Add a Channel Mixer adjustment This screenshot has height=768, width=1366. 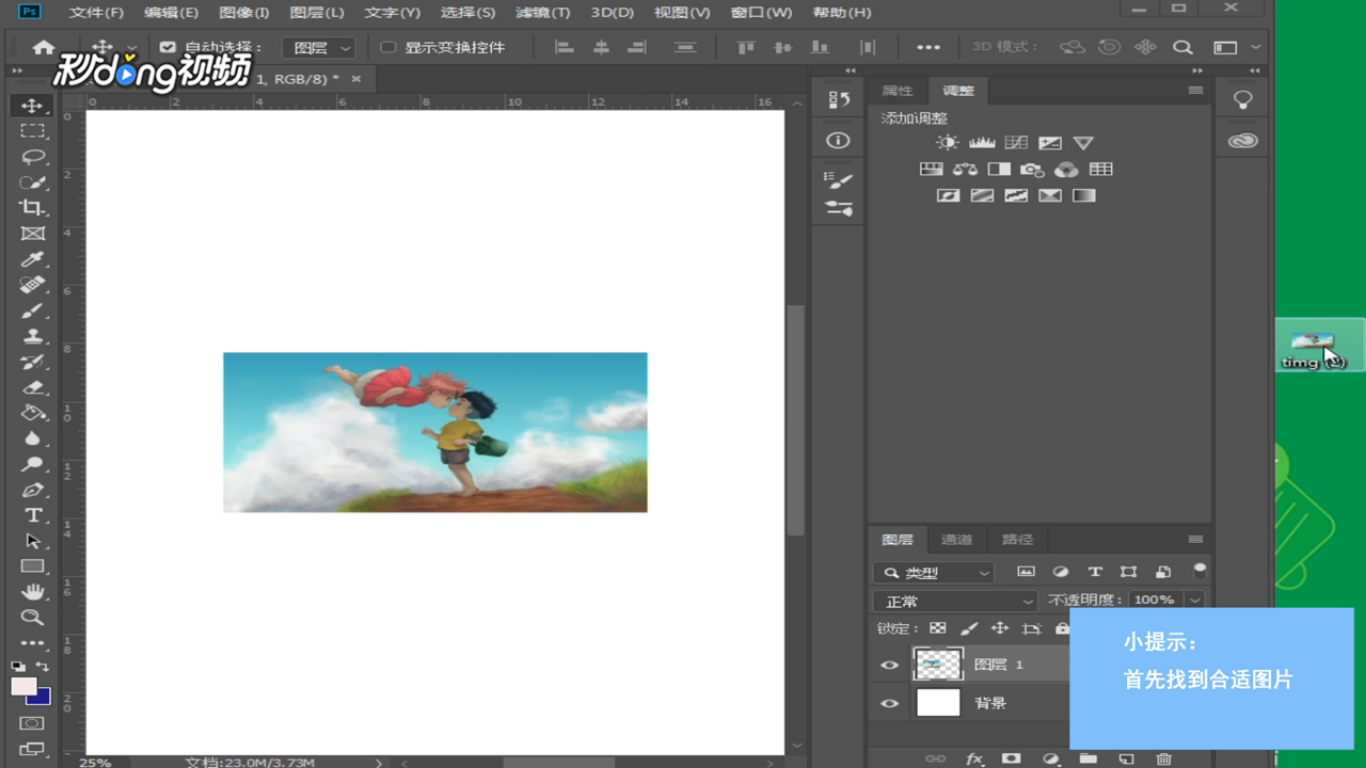click(x=1066, y=169)
